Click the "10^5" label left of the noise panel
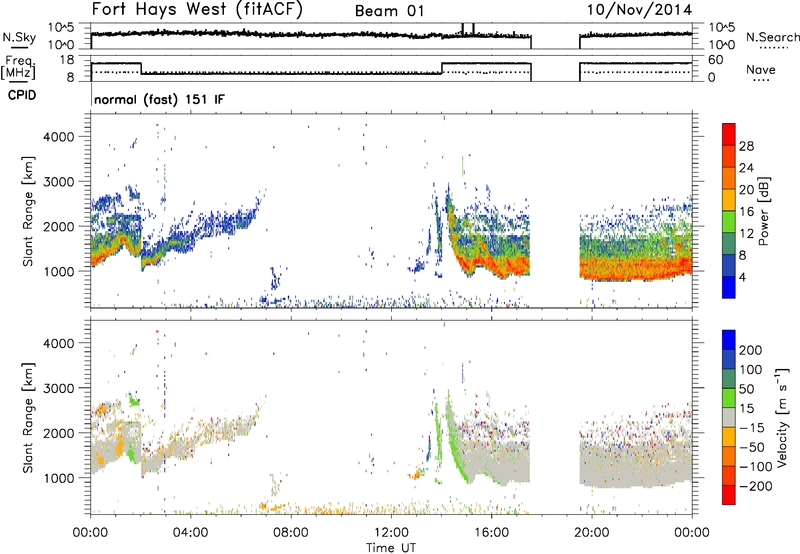 click(61, 27)
